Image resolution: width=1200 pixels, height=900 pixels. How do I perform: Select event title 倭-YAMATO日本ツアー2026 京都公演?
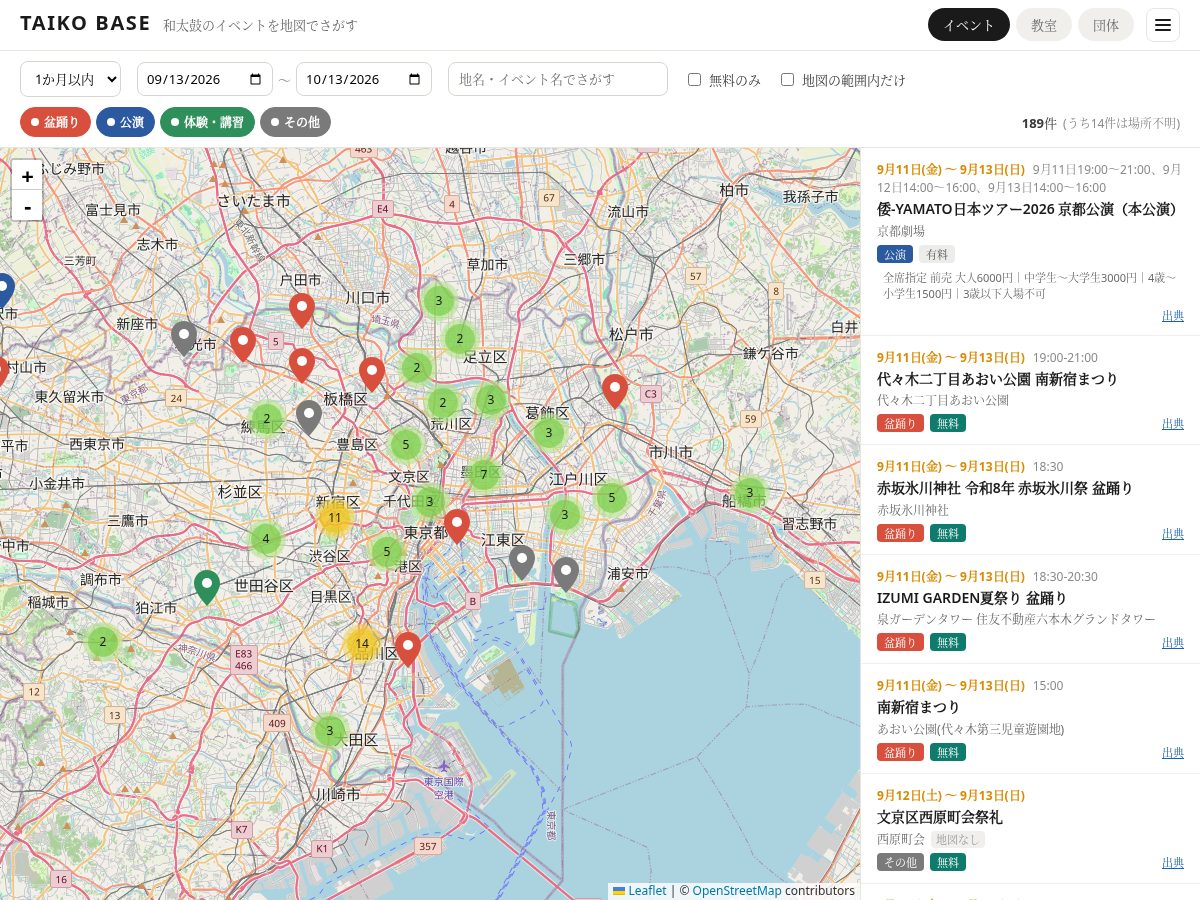(1026, 209)
